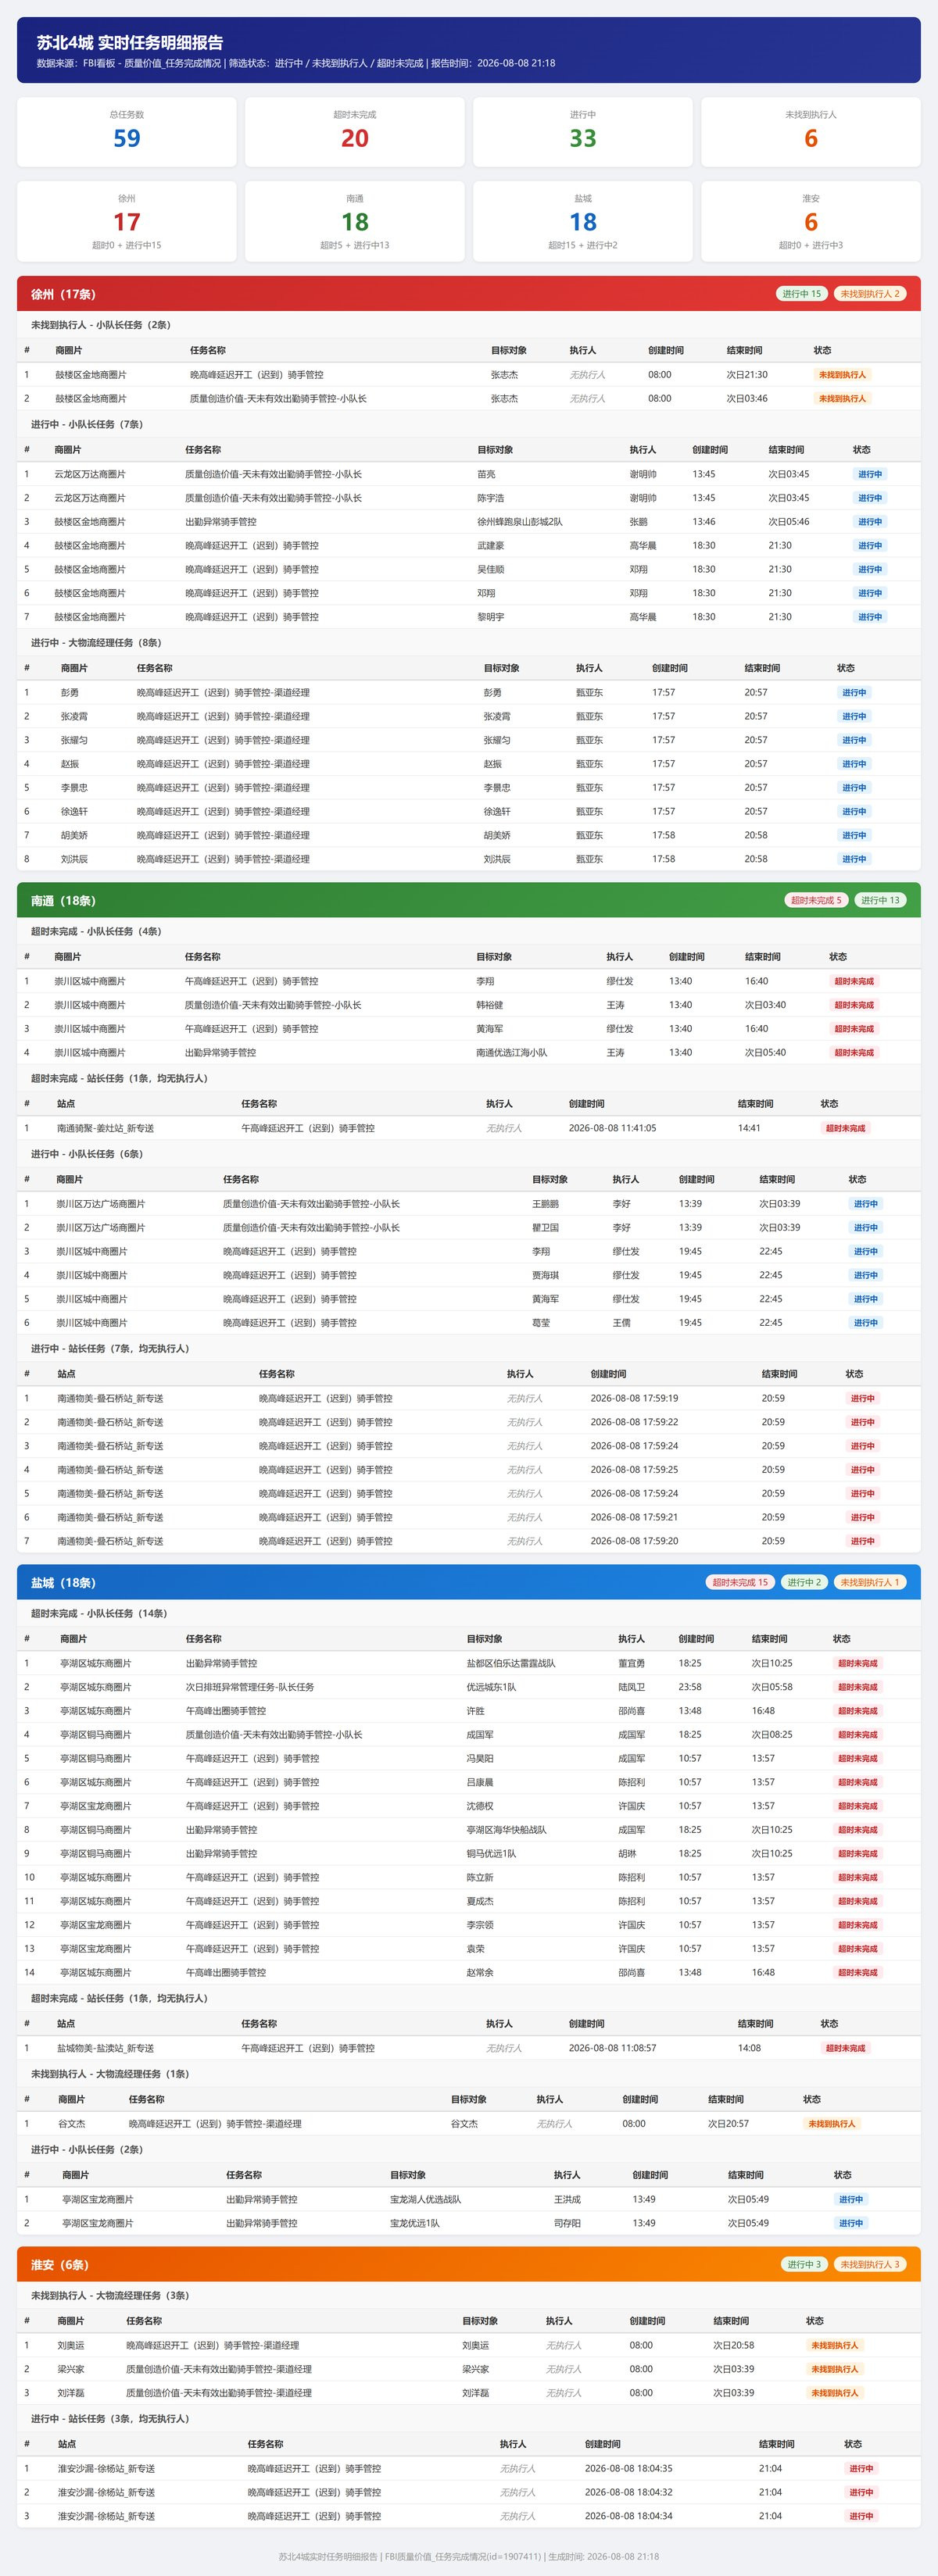Image resolution: width=938 pixels, height=2576 pixels.
Task: Click the 盐城（18条）section header
Action: coord(469,1582)
